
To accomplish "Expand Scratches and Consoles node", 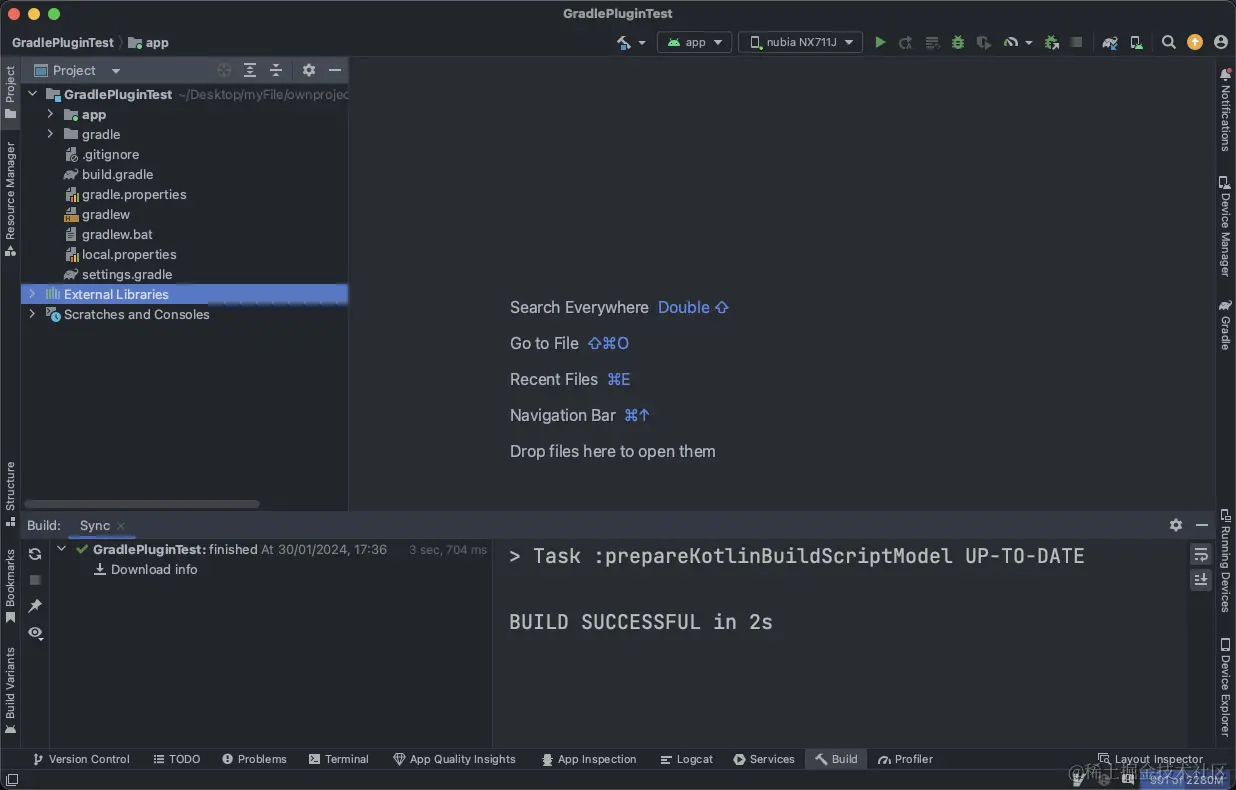I will point(32,314).
